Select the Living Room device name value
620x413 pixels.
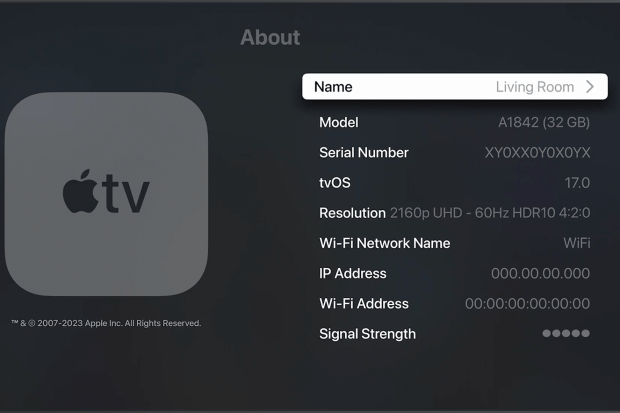(x=535, y=87)
